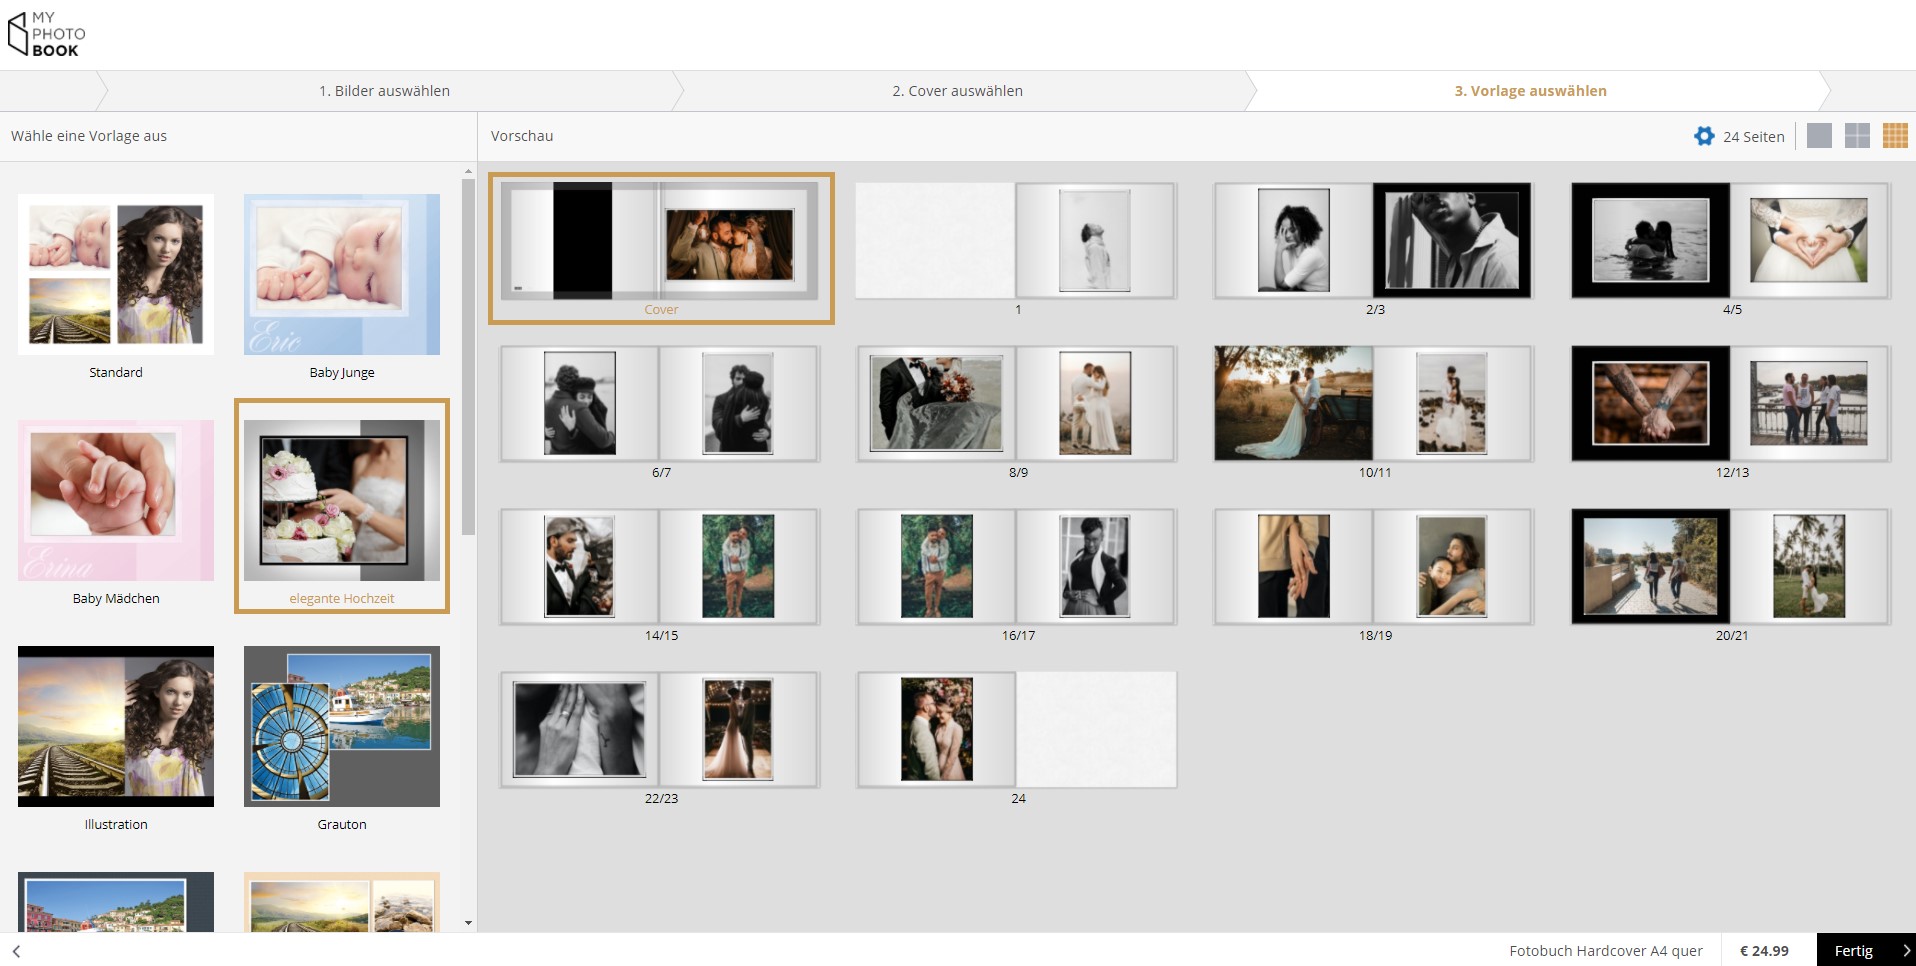
Task: Click the Vorschau heading
Action: 522,136
